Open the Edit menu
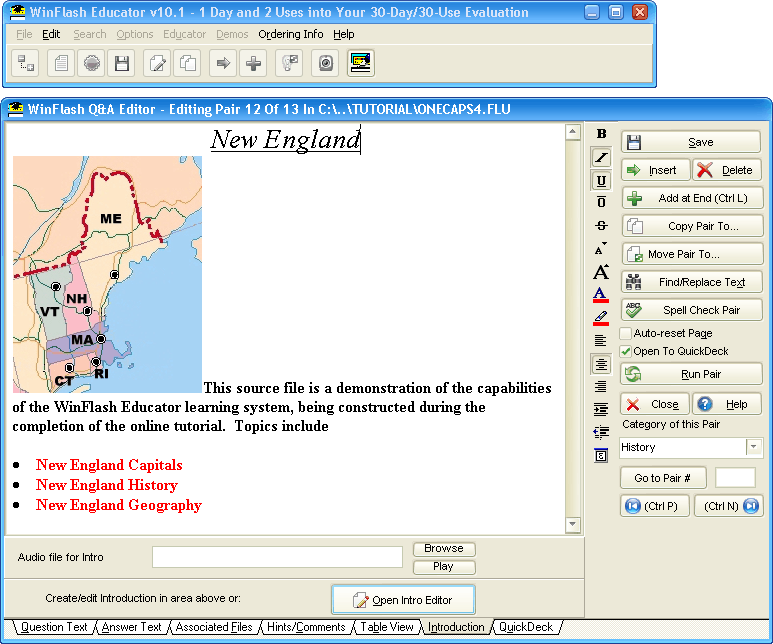 pos(51,34)
